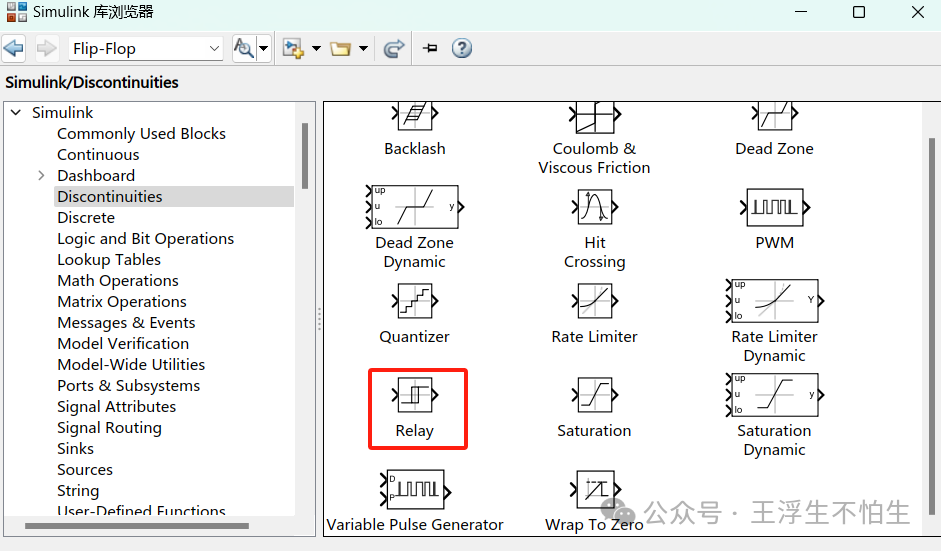The width and height of the screenshot is (941, 551).
Task: Open Messages & Events library
Action: click(126, 322)
